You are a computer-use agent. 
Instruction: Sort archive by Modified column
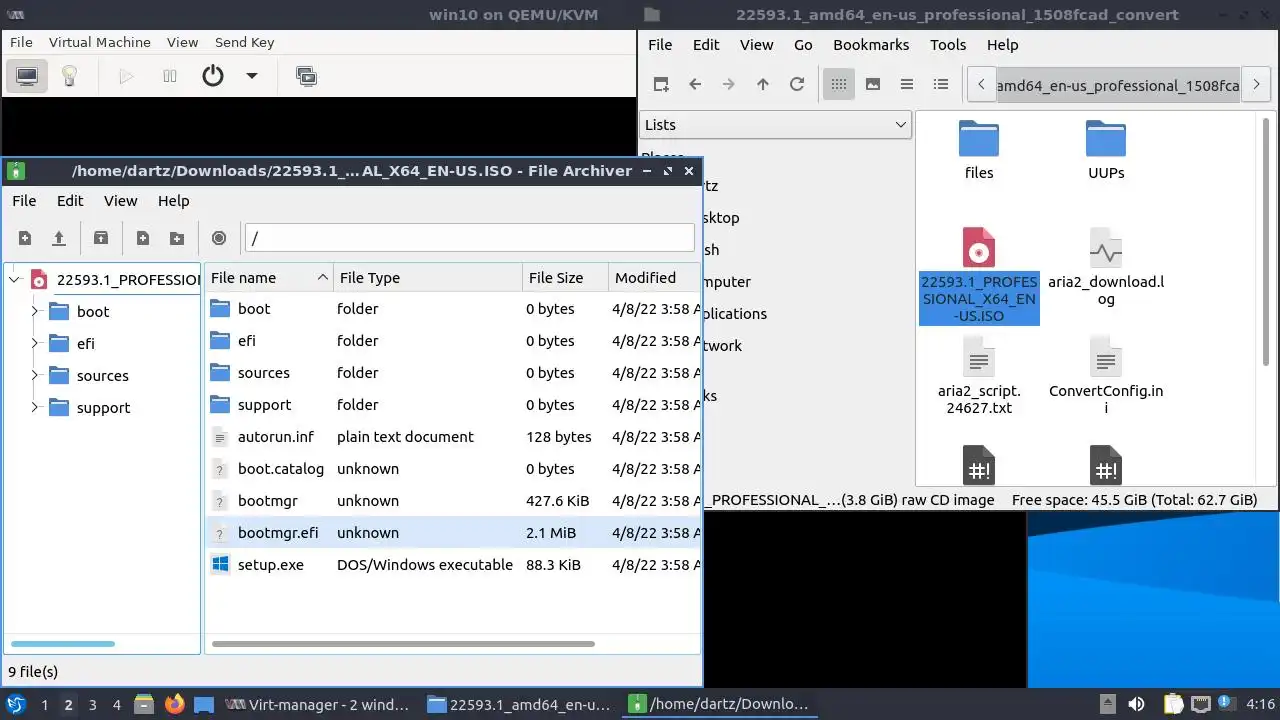[655, 278]
